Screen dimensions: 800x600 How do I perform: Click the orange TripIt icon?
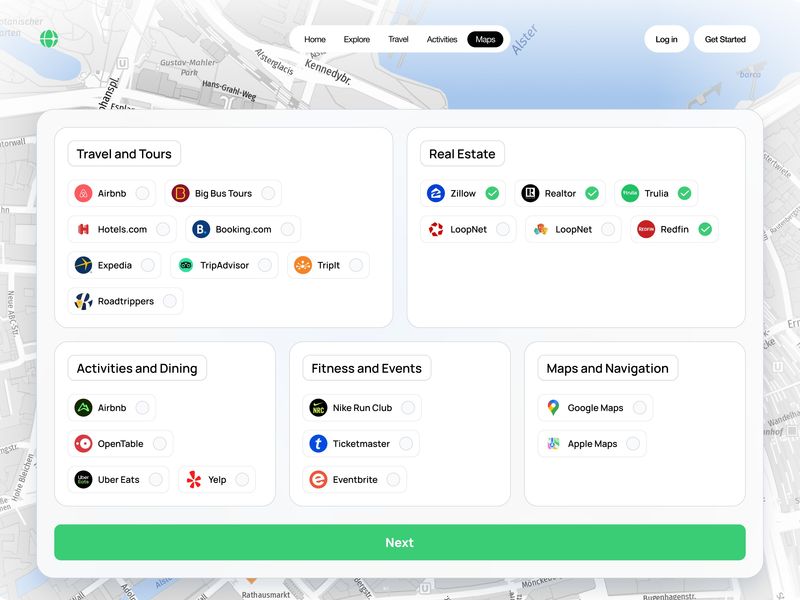click(303, 265)
